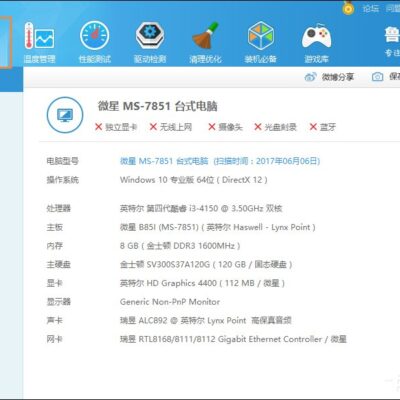Click the i3-4150 @ 3.50GHz processor value
This screenshot has height=400, width=400.
point(201,209)
